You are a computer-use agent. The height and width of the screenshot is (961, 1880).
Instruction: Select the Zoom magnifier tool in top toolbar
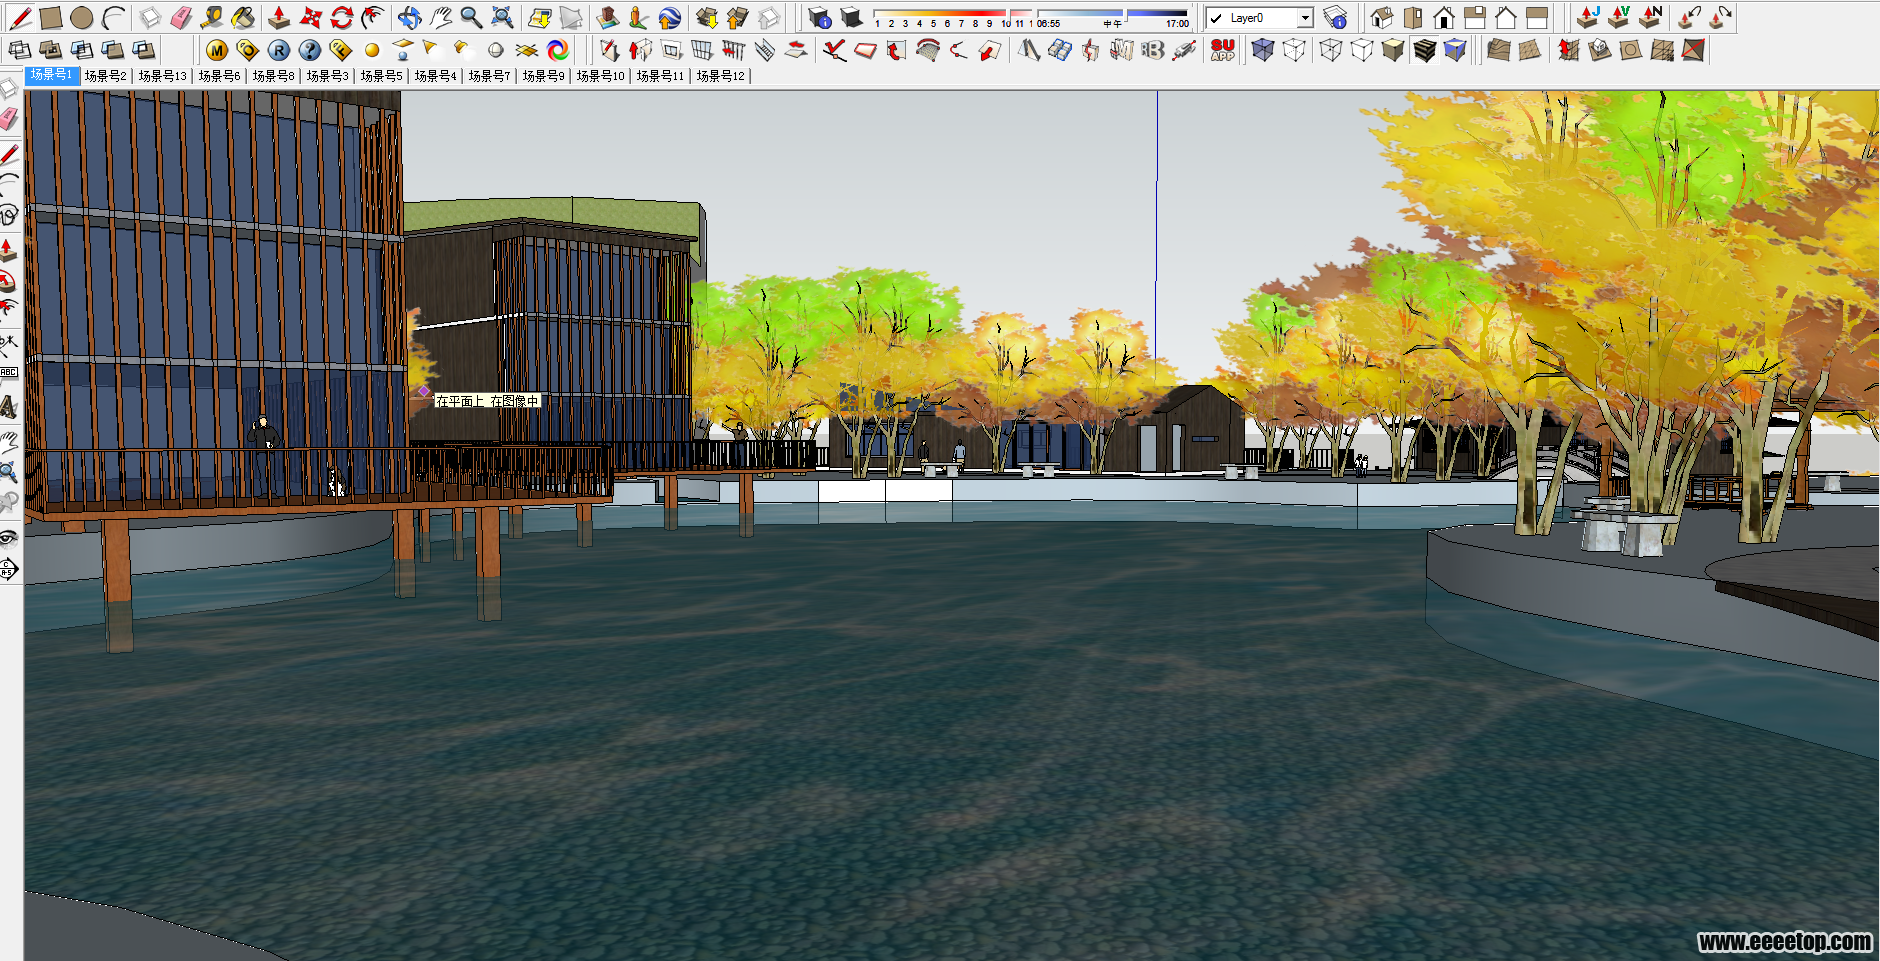tap(471, 18)
